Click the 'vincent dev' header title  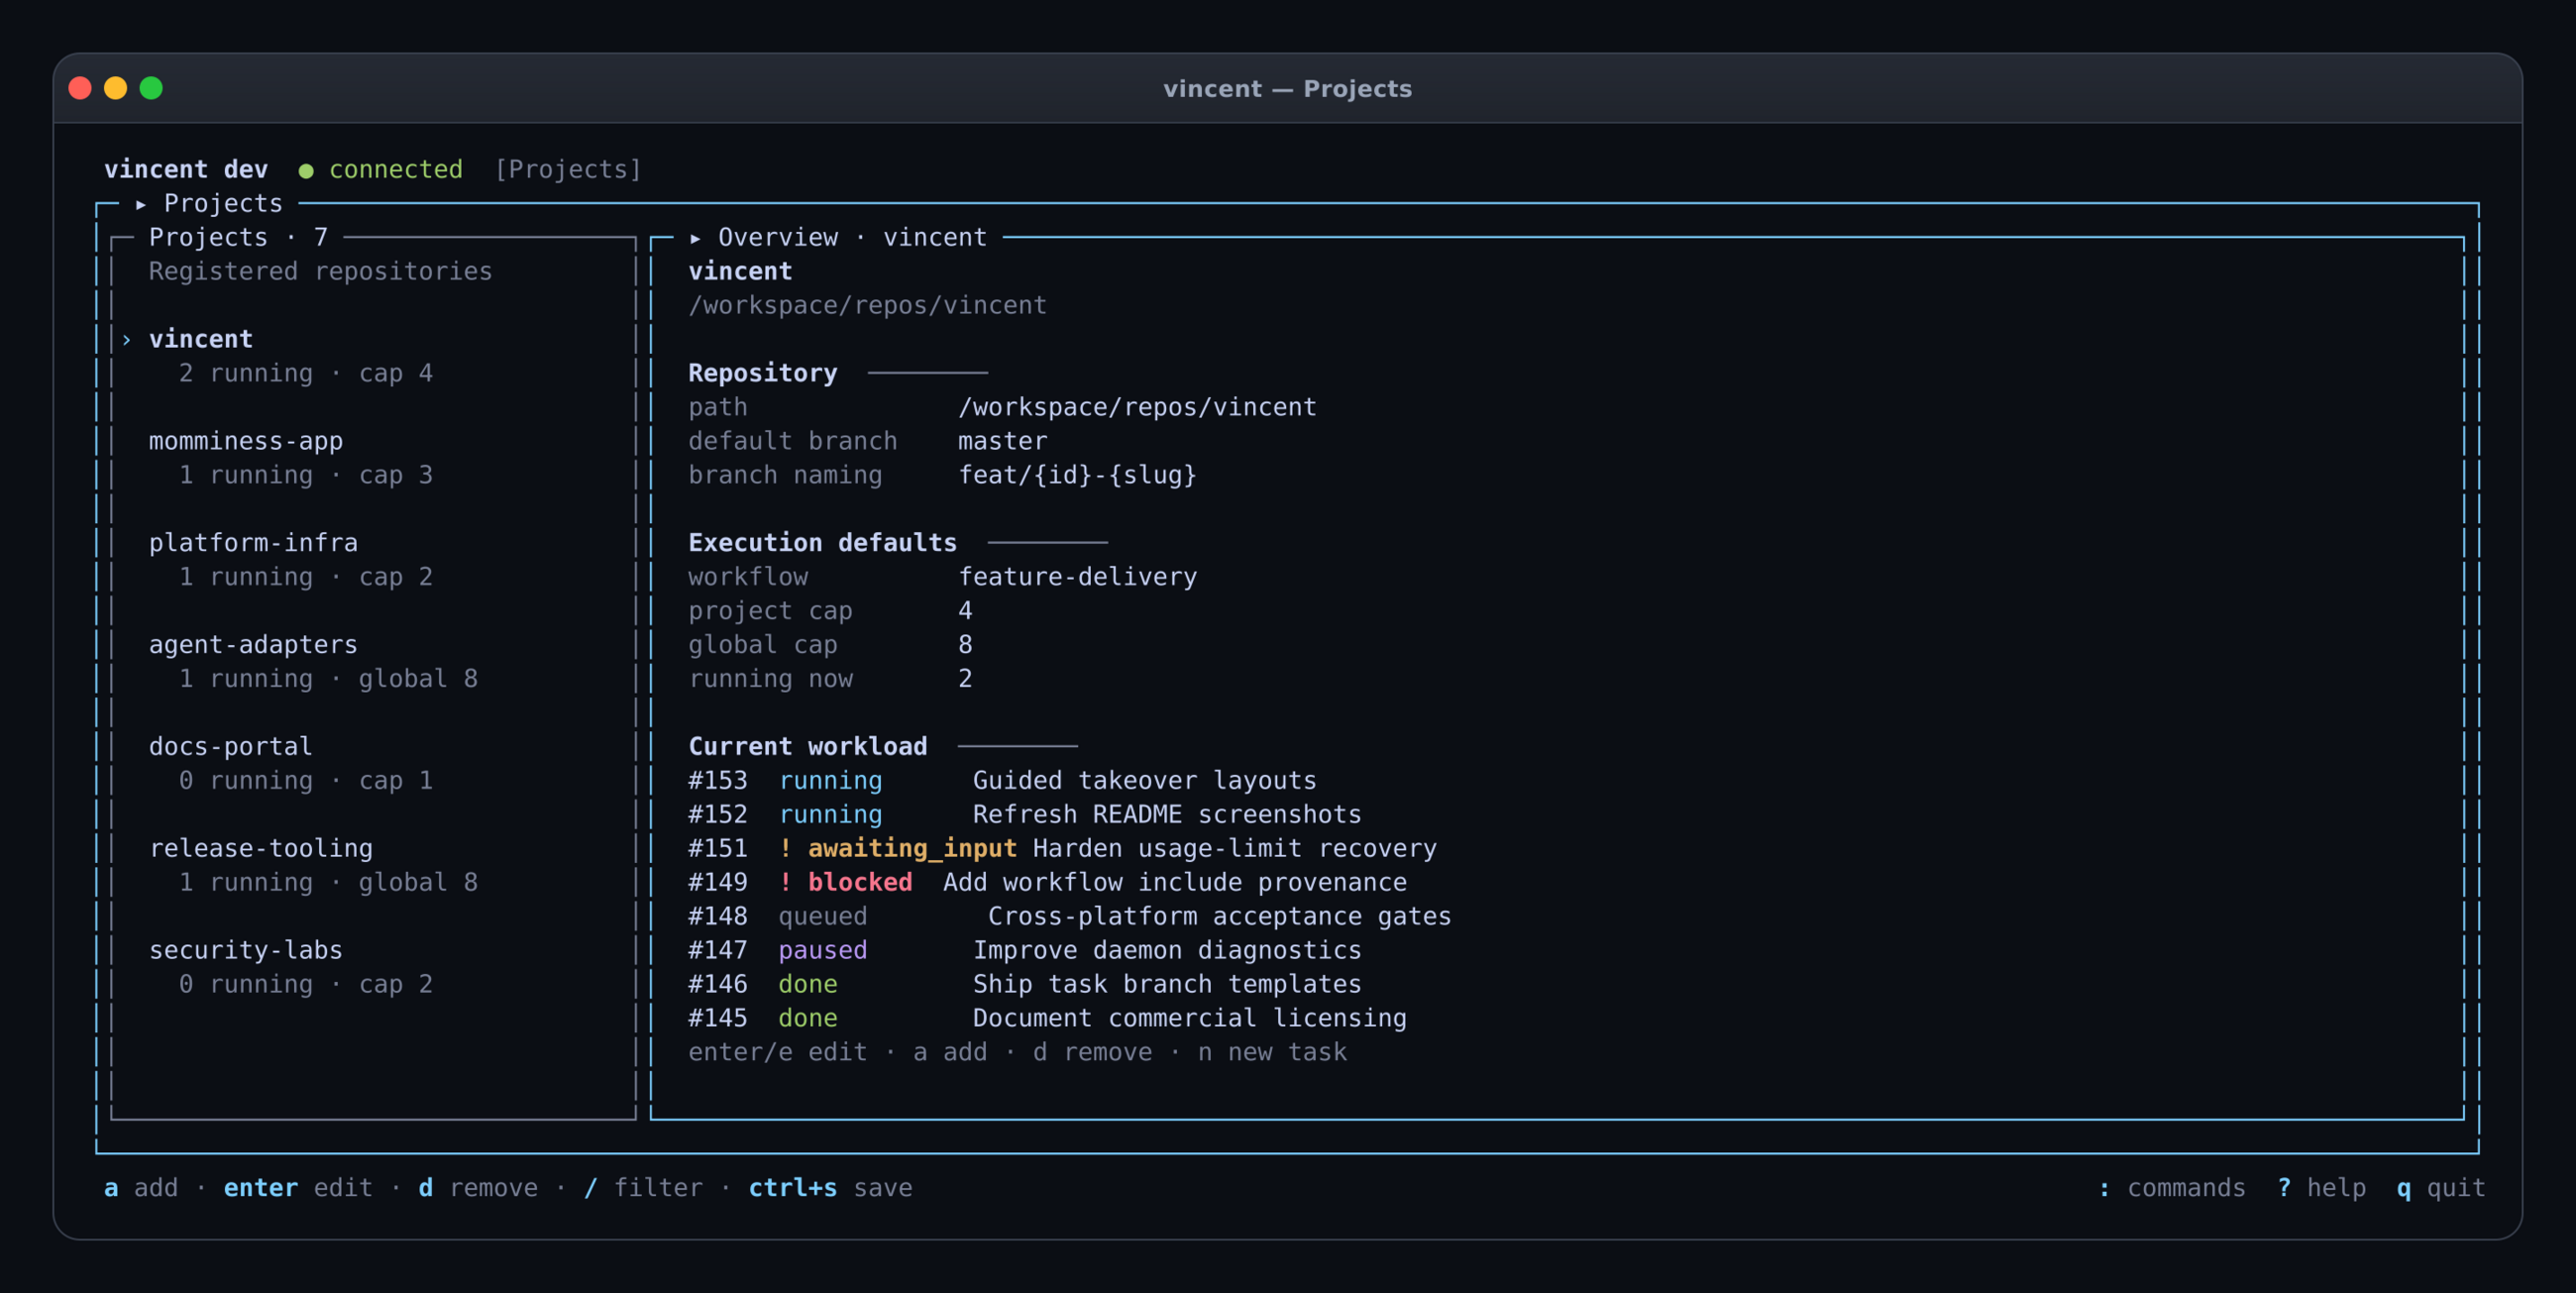pos(186,170)
